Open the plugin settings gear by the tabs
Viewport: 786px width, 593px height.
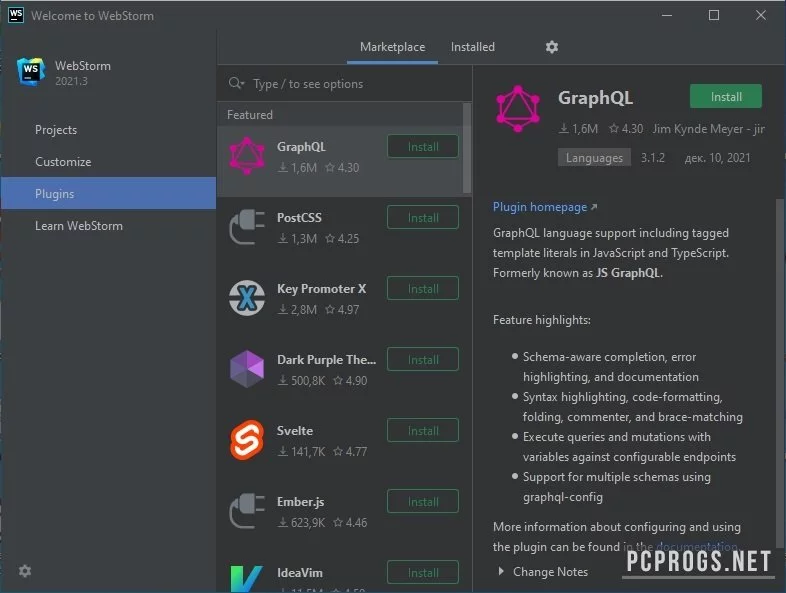551,47
